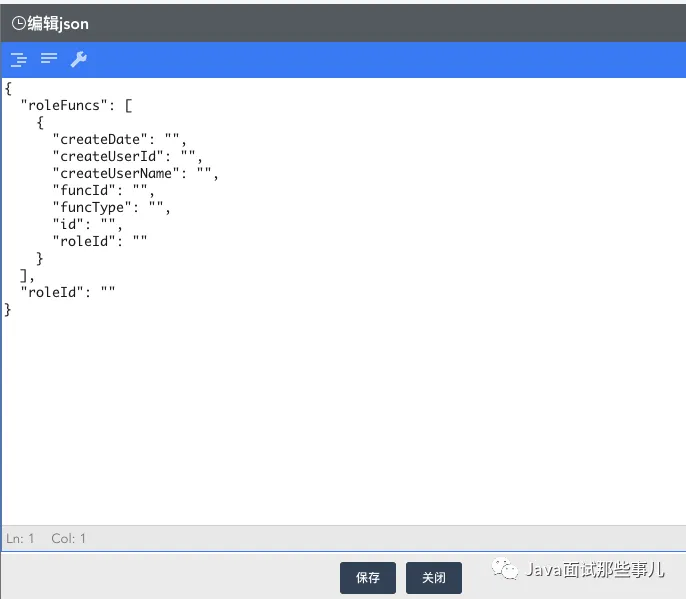Viewport: 686px width, 599px height.
Task: Click the compact JSON lines icon
Action: coord(49,58)
